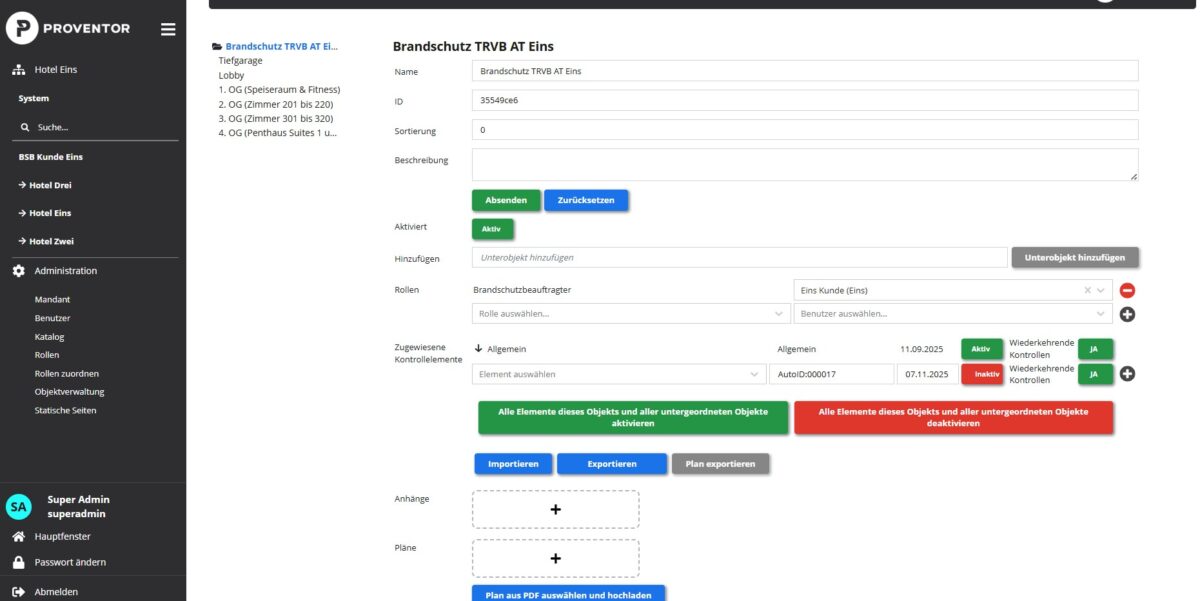Click the plus icon to add role

(x=1127, y=314)
